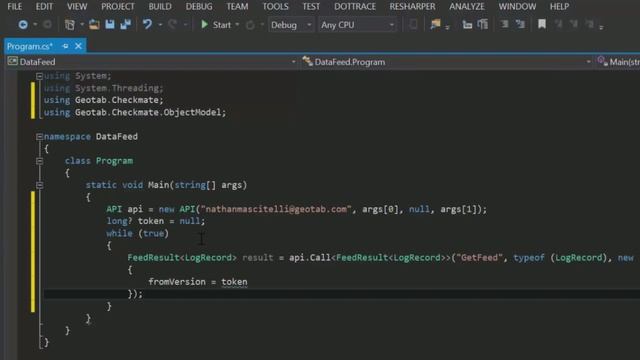
Task: Click the previous bookmark icon
Action: 558,25
